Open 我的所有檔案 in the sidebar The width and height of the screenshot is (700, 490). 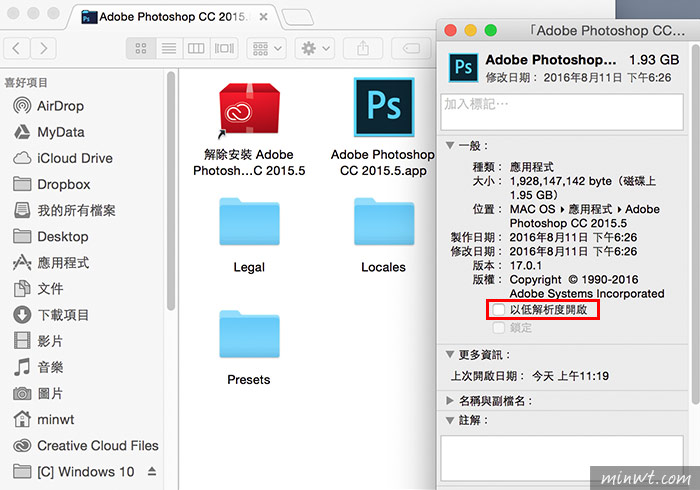tap(64, 210)
